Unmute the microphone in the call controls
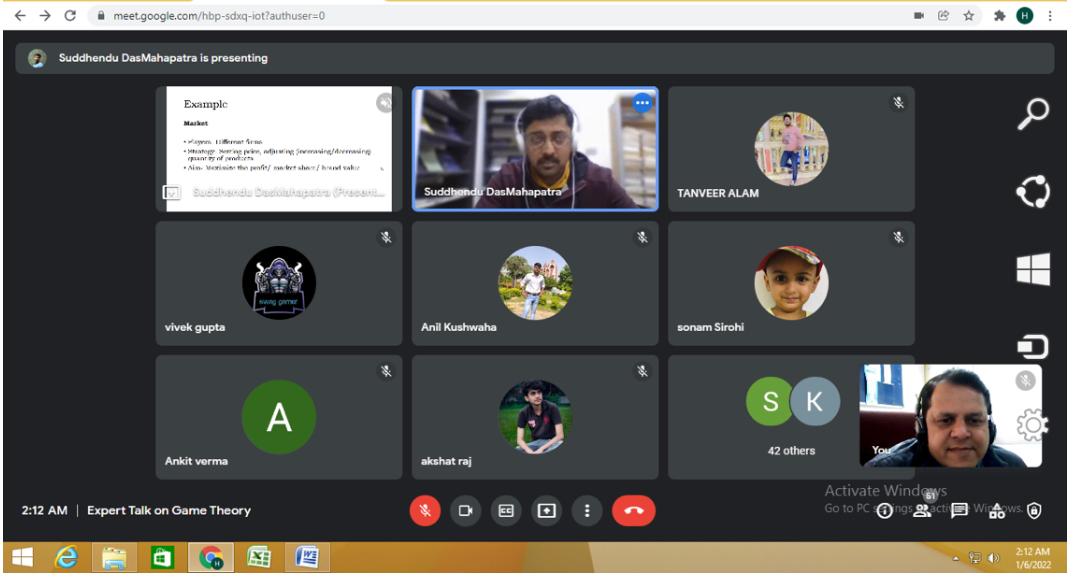1077x578 pixels. click(425, 511)
